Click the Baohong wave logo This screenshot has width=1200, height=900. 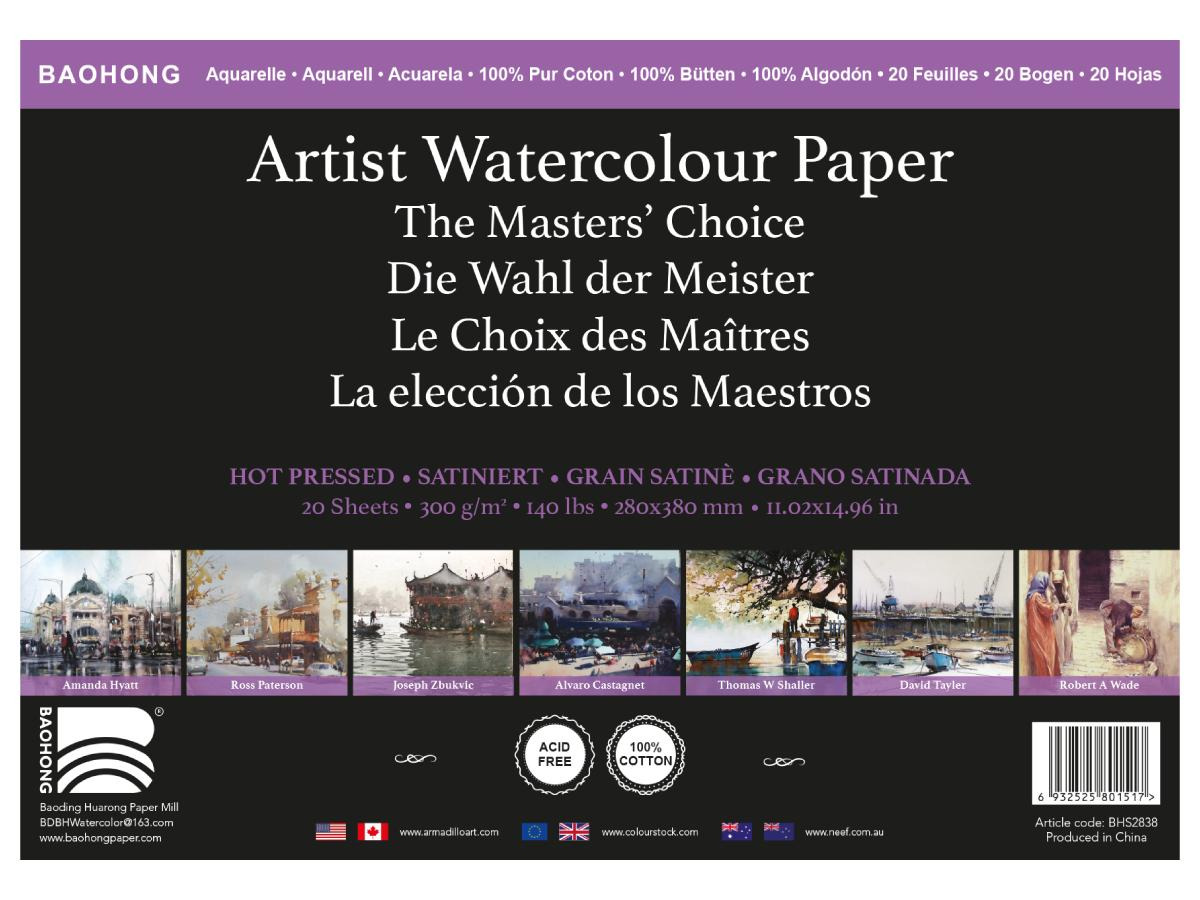[105, 751]
